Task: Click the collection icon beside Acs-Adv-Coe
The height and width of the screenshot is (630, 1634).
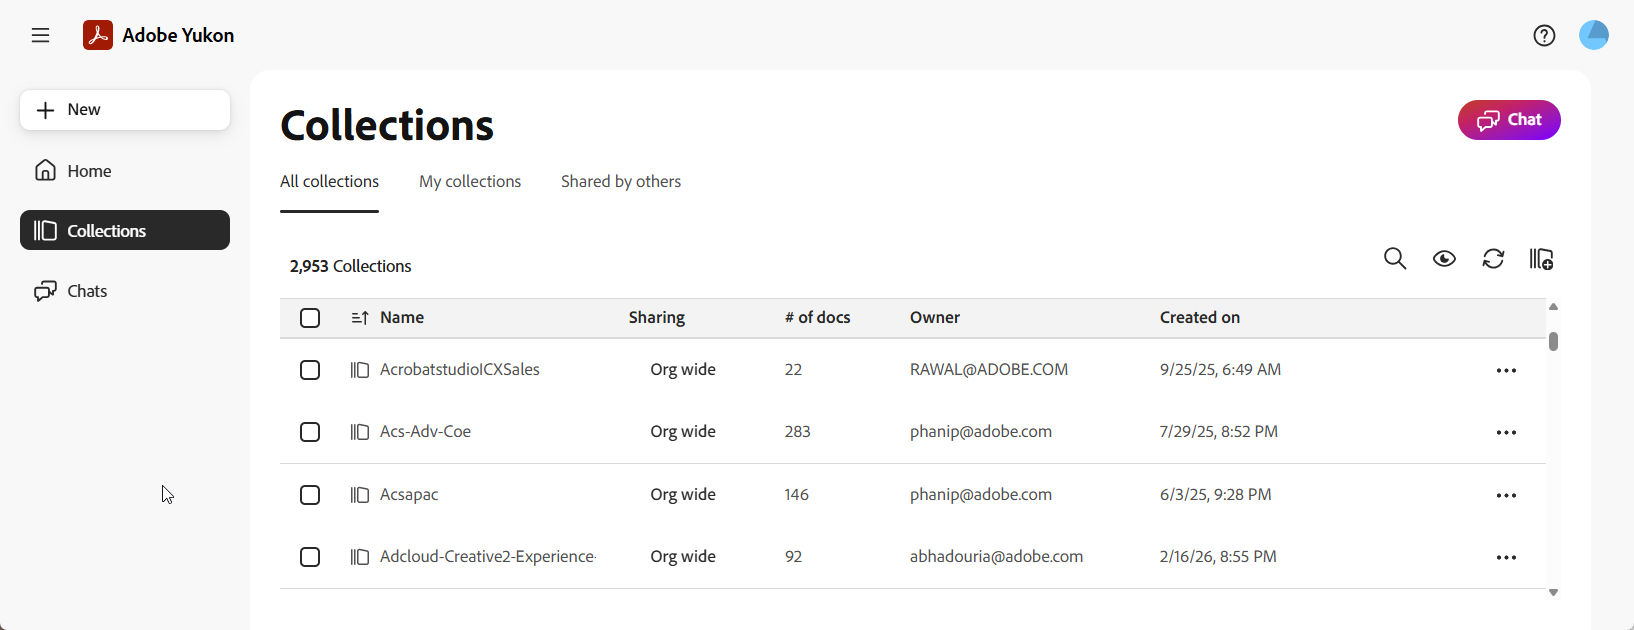Action: [x=360, y=432]
